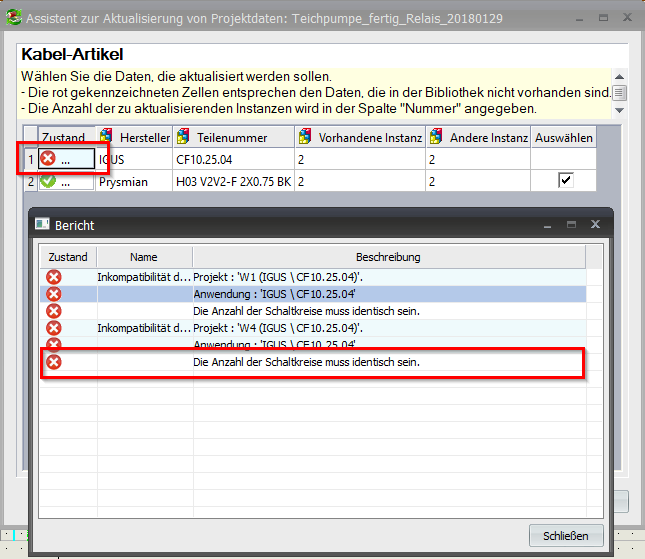Click the error icon in the highlighted Anwendung row
The height and width of the screenshot is (559, 645).
tap(54, 293)
